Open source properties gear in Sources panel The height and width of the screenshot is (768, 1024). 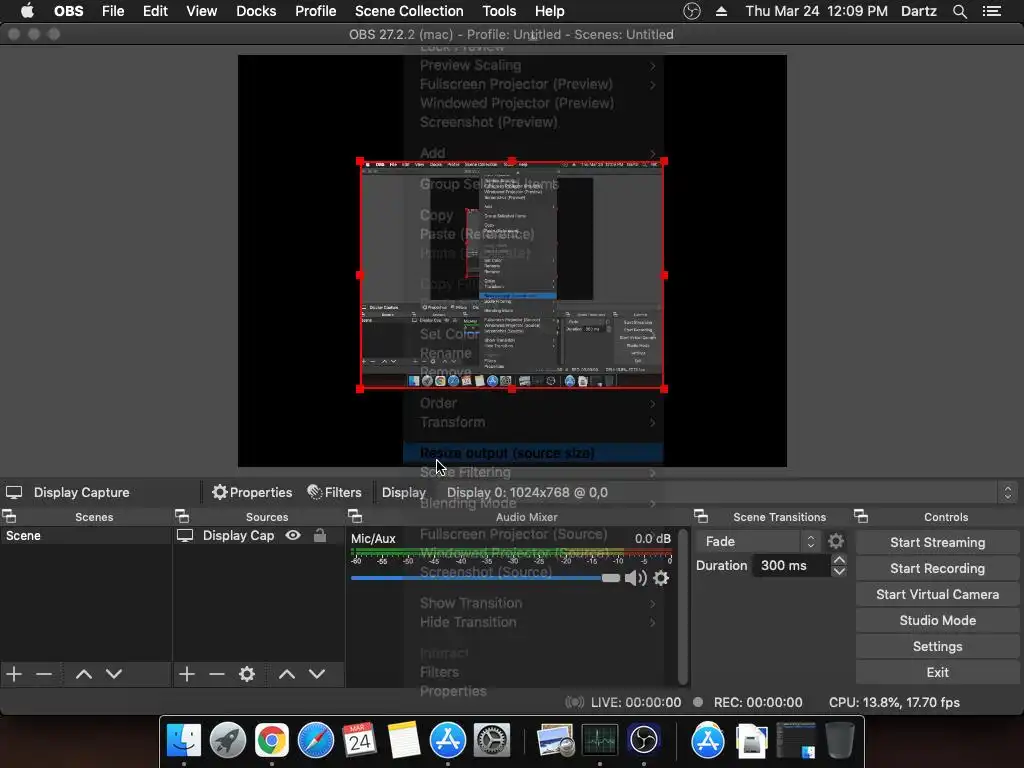point(247,674)
